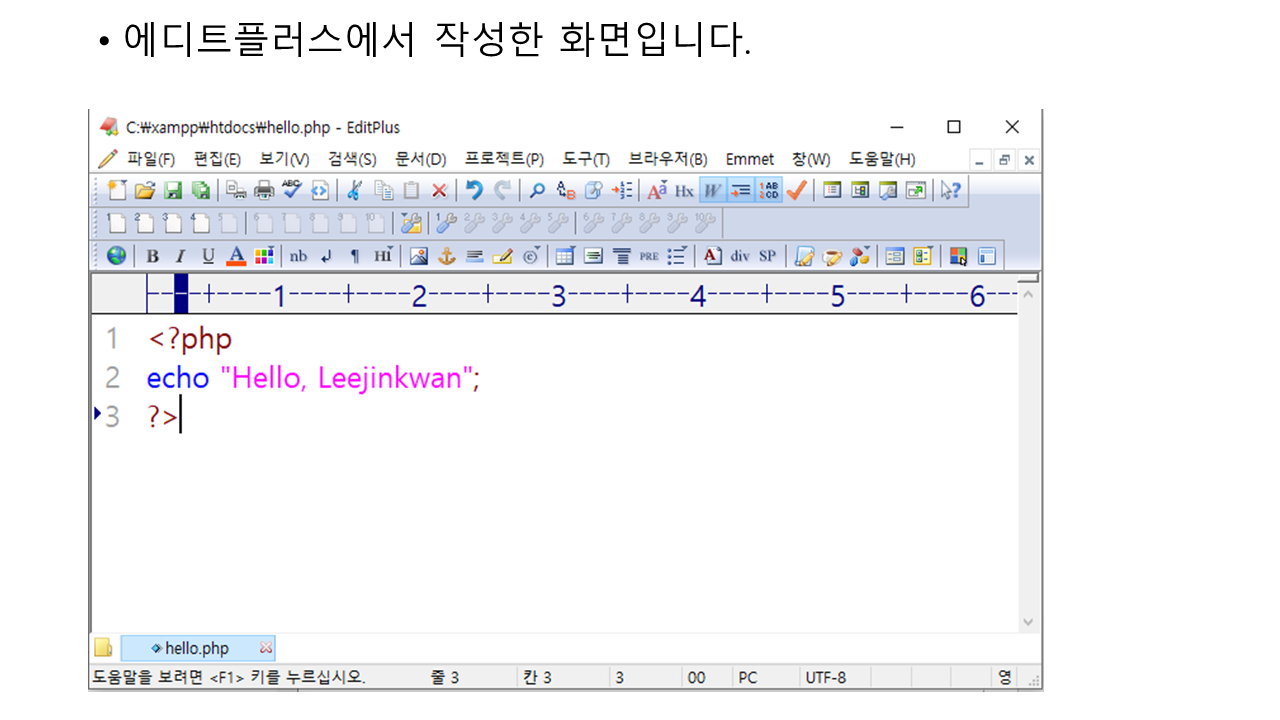The height and width of the screenshot is (720, 1280).
Task: Click the Print icon in toolbar
Action: pos(264,190)
